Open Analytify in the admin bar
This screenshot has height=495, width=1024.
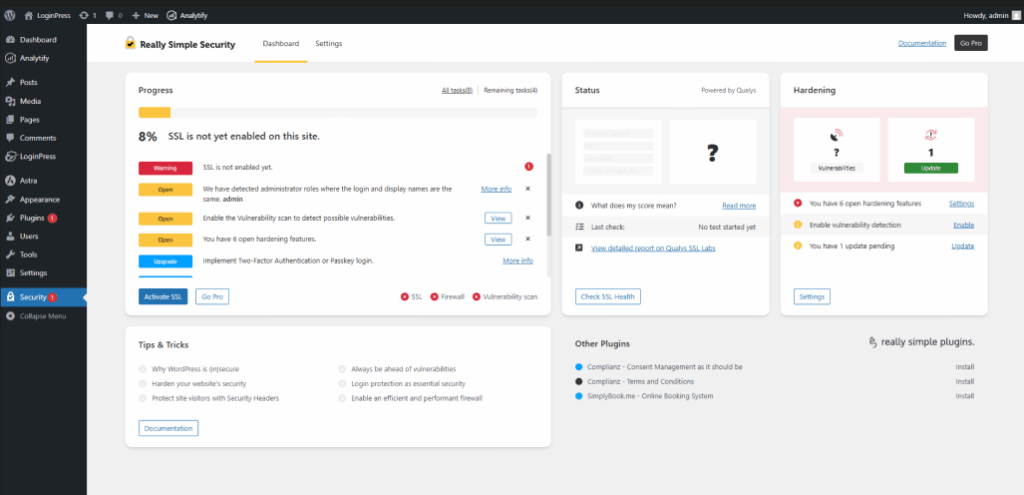[187, 15]
